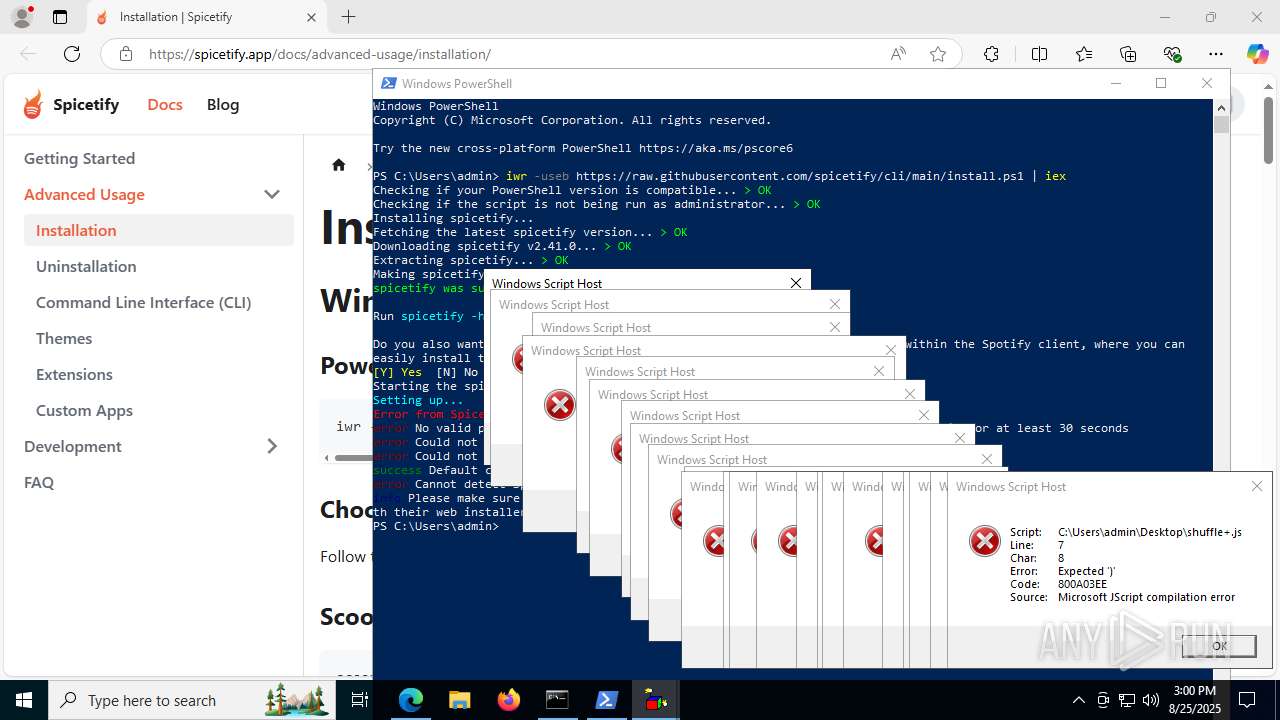Screen dimensions: 1280x720
Task: Activate the Read aloud icon in address bar
Action: tap(898, 54)
